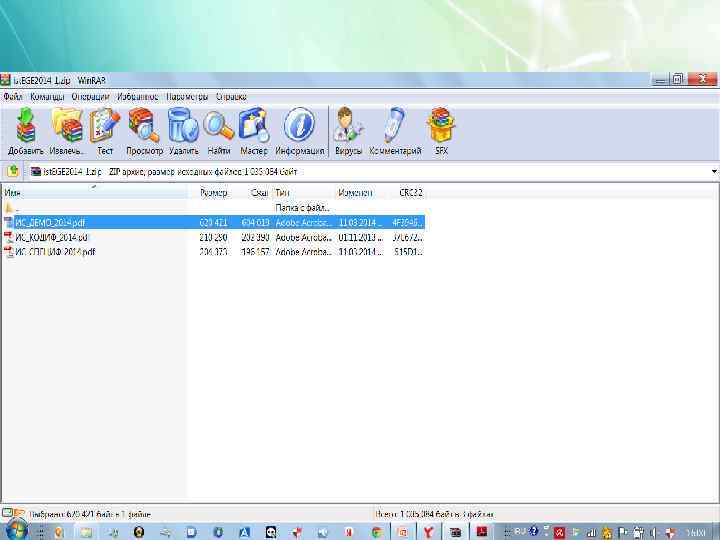Open the address bar dropdown arrow
The height and width of the screenshot is (540, 720).
coord(714,172)
